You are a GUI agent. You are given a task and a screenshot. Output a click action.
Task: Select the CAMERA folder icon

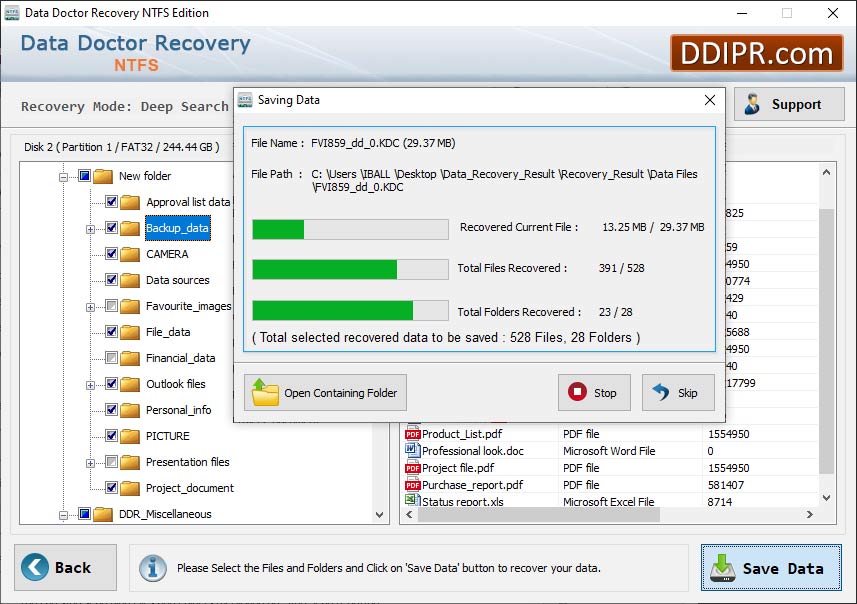[130, 254]
